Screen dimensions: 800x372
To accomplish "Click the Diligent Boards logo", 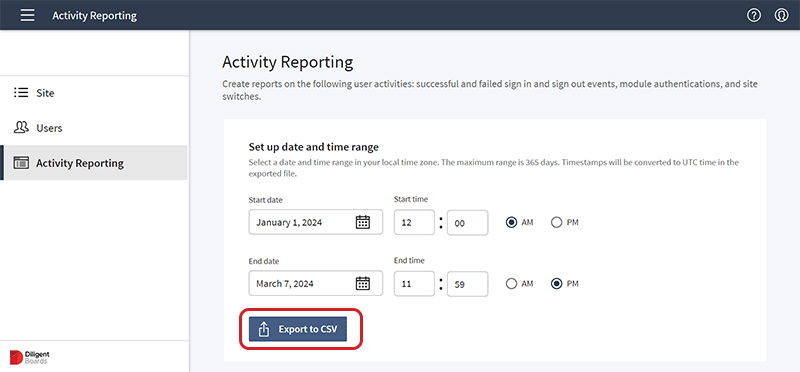I will [30, 357].
